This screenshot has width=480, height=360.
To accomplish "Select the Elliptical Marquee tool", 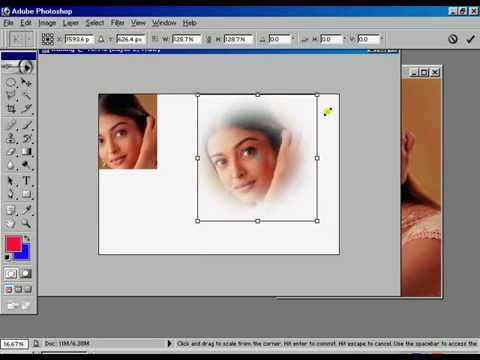I will [x=11, y=82].
